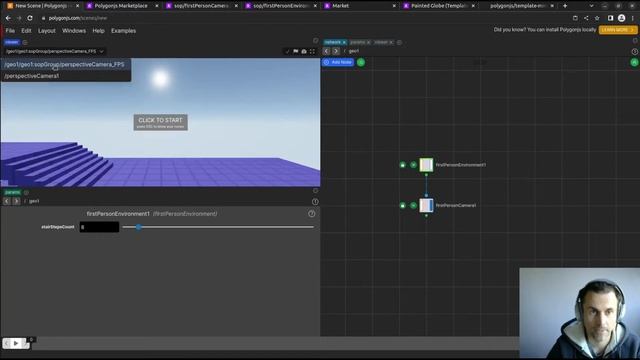Switch to the Painted Globe browser tab
Screen dimensions: 640x360
[439, 6]
